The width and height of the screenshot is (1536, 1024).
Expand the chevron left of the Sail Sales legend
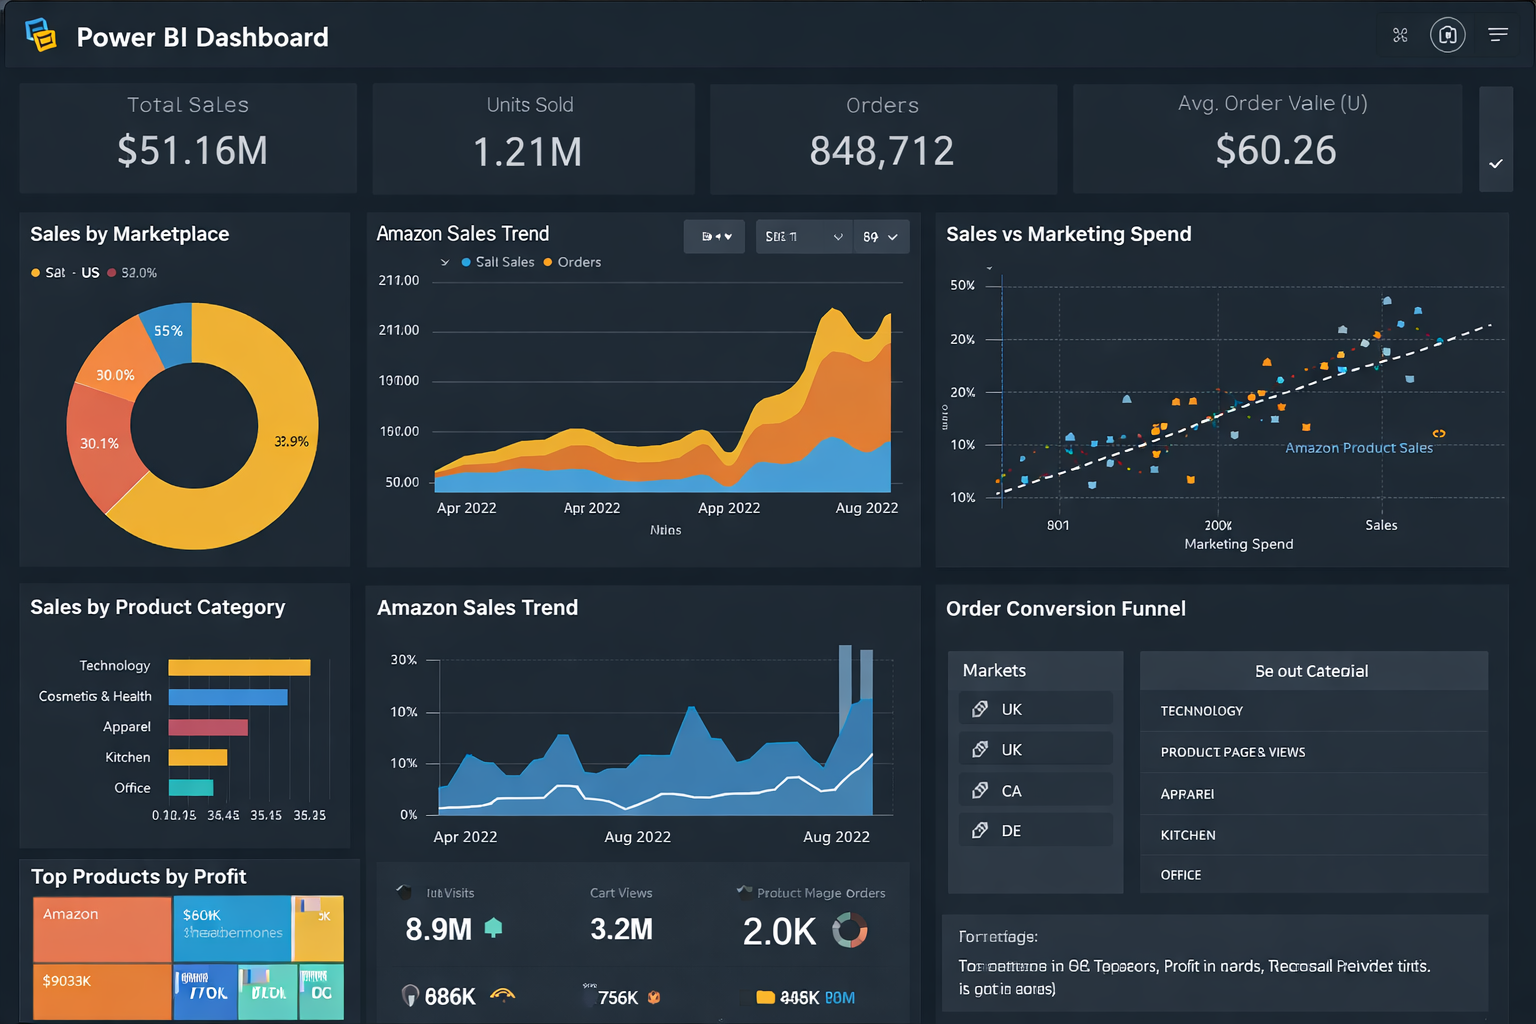click(444, 262)
